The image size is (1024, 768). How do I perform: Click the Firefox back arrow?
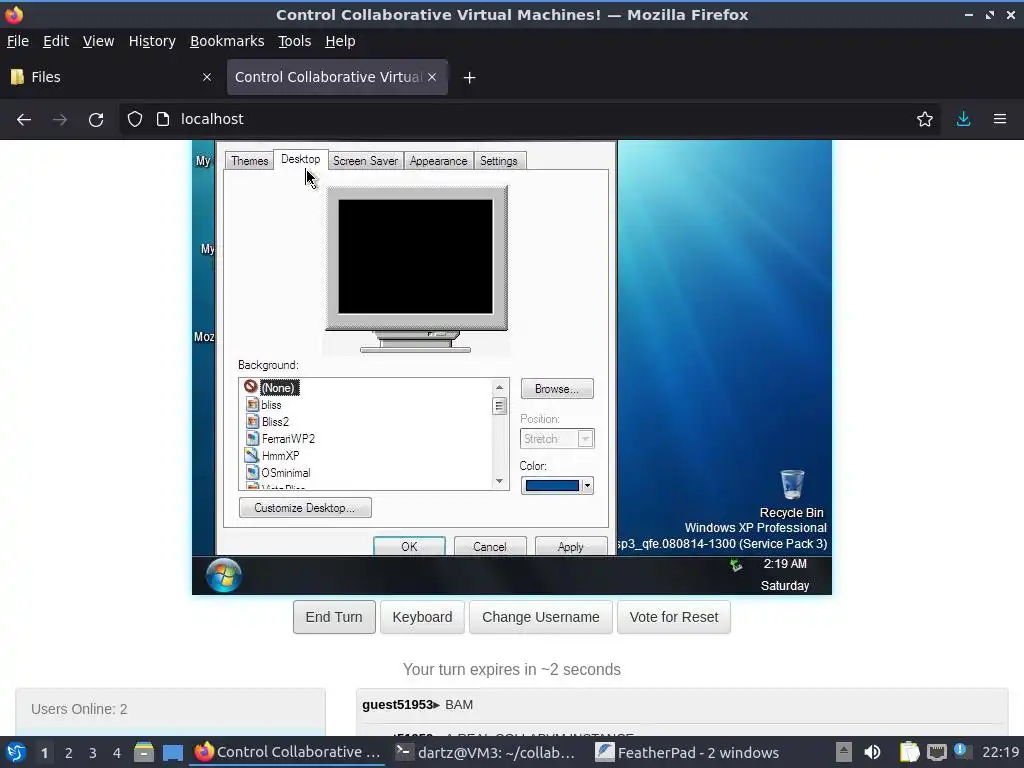coord(24,120)
